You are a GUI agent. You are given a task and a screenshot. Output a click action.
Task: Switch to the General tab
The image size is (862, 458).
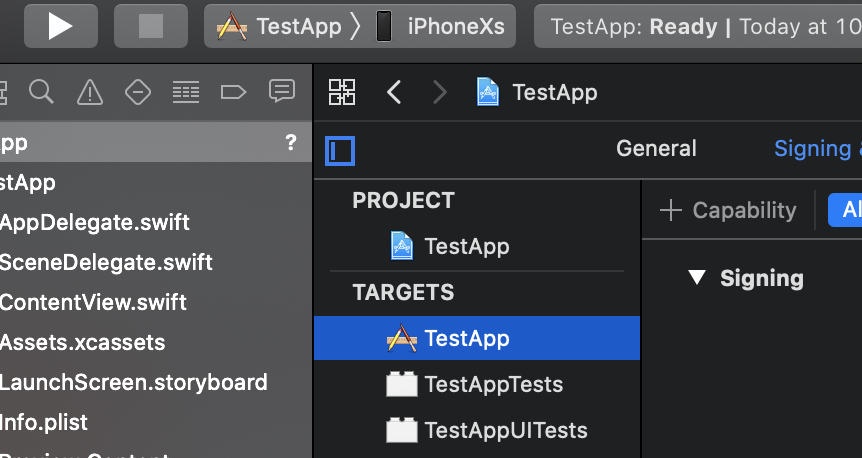pos(656,149)
